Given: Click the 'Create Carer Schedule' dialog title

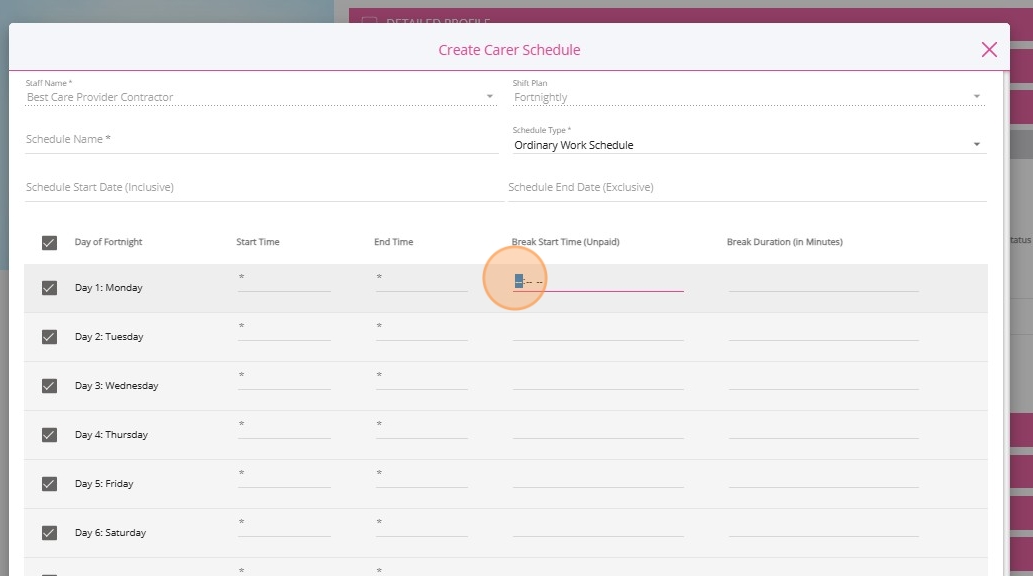Looking at the screenshot, I should (509, 50).
